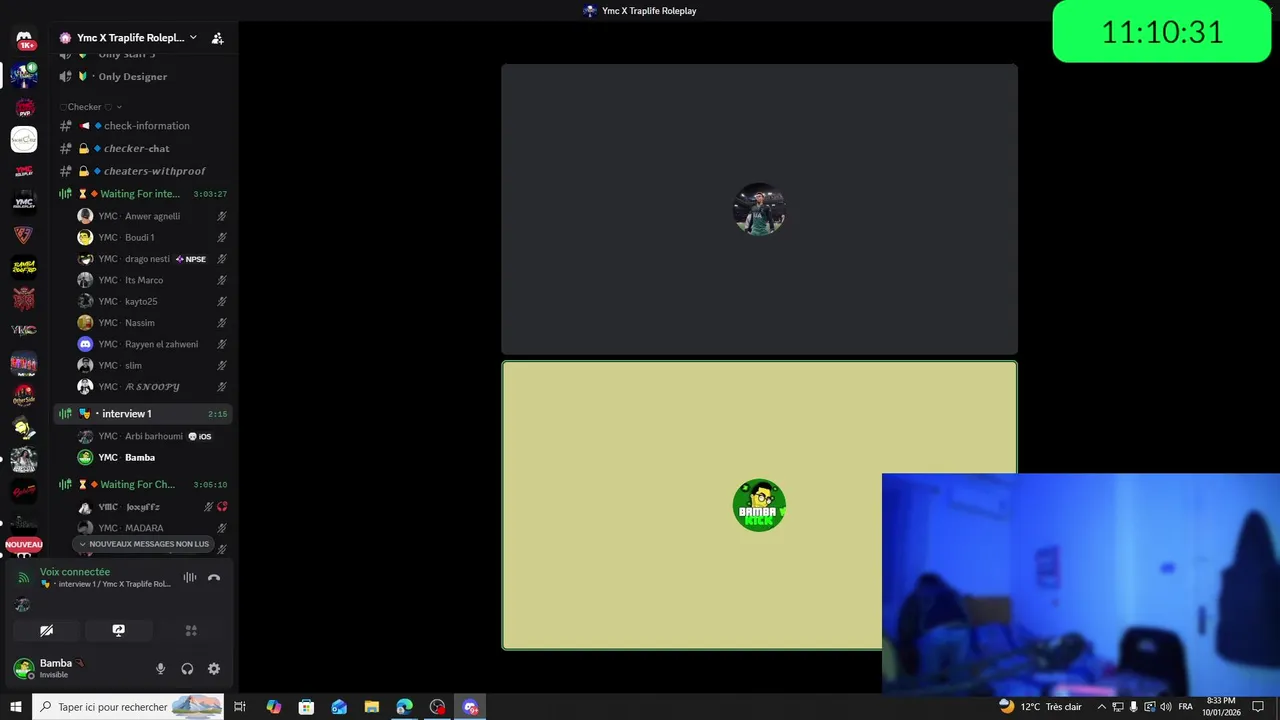Click user slim in voice list
This screenshot has height=720, width=1280.
coord(152,366)
